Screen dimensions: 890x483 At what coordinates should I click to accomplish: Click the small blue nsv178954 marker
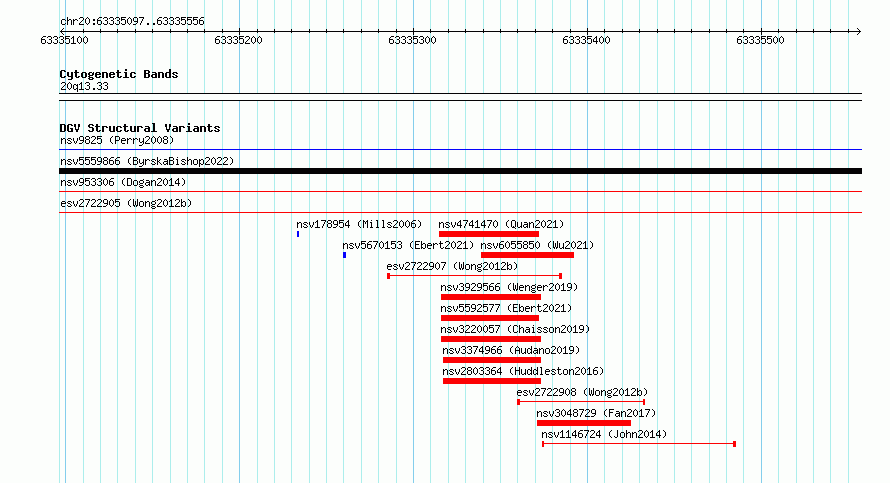point(298,234)
